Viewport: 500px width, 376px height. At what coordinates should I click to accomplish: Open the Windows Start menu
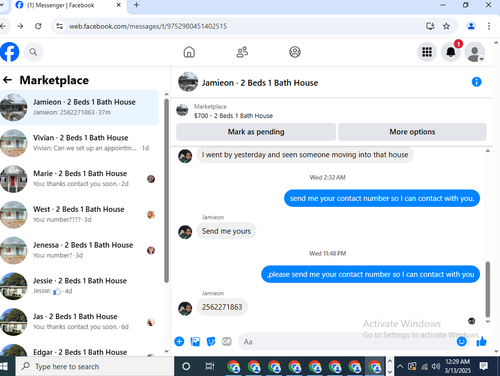4,366
